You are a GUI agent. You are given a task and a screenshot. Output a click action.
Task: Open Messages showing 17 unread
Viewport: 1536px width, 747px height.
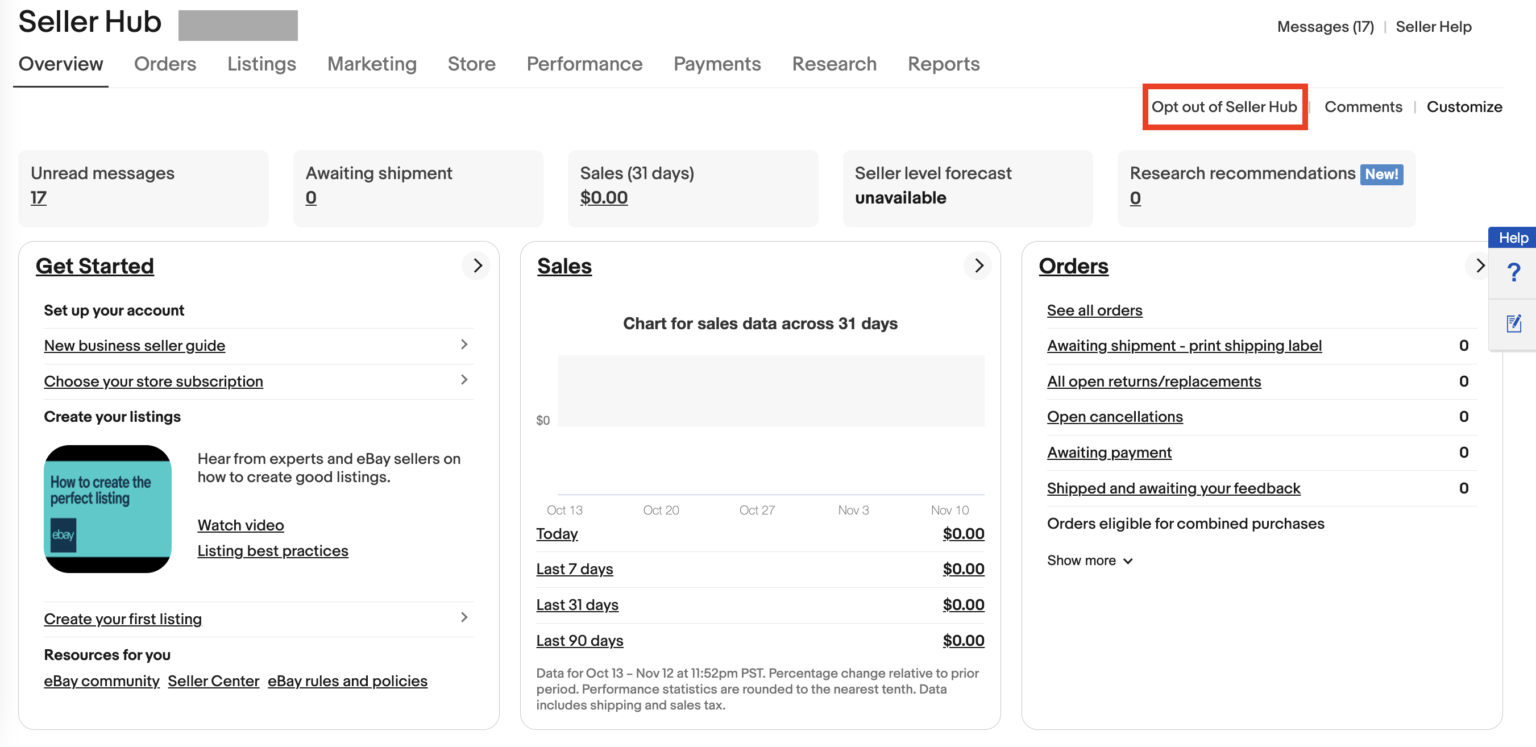[1325, 26]
